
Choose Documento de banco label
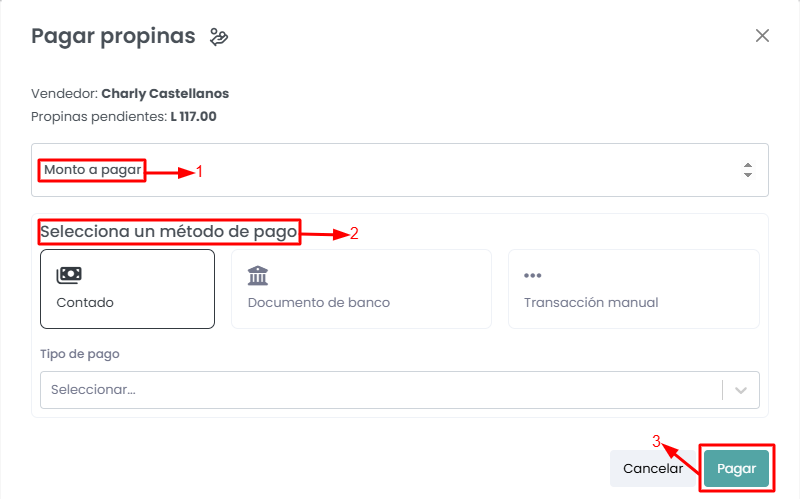[x=319, y=302]
